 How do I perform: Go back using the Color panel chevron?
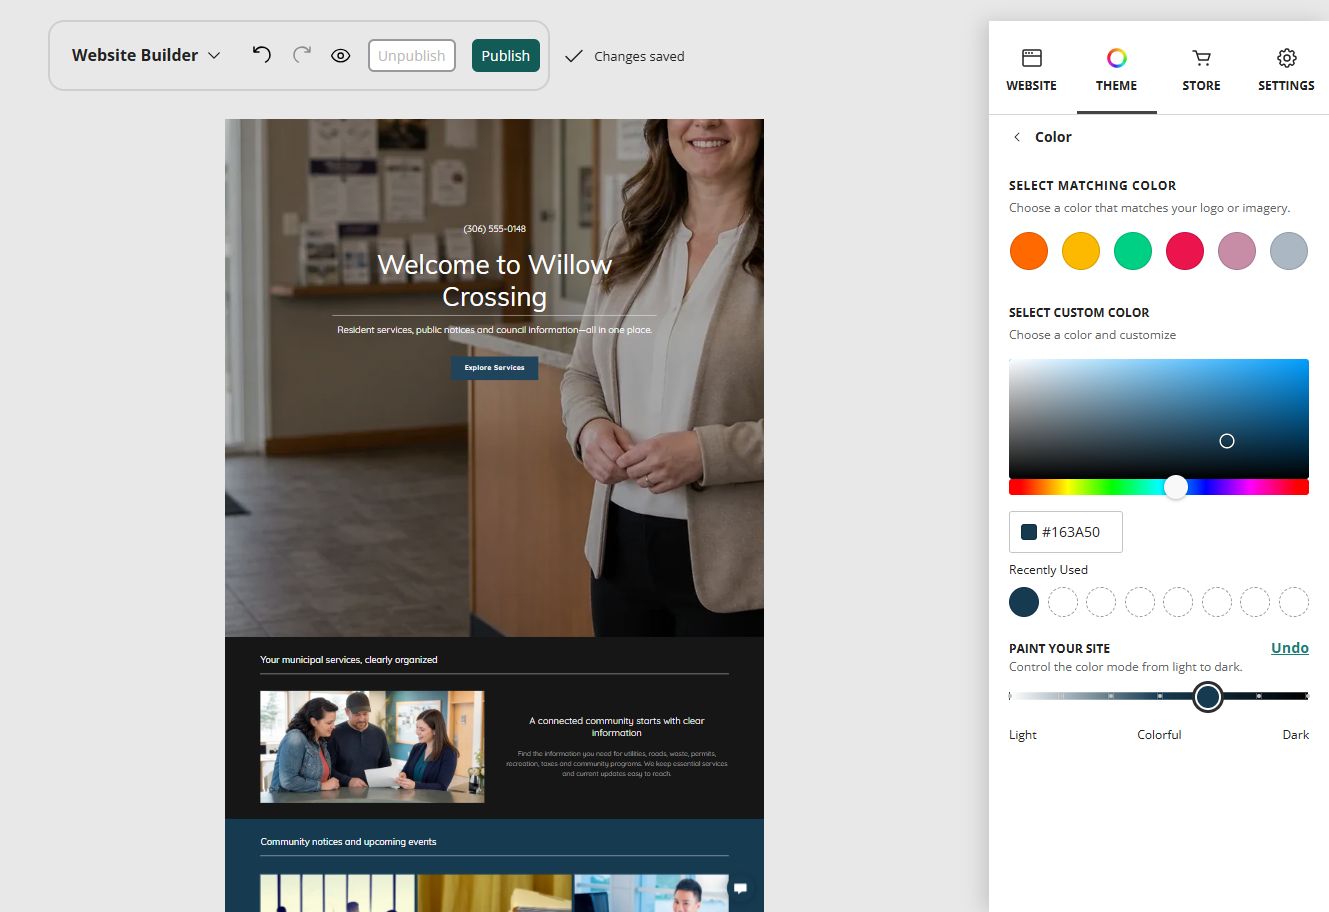click(1017, 137)
